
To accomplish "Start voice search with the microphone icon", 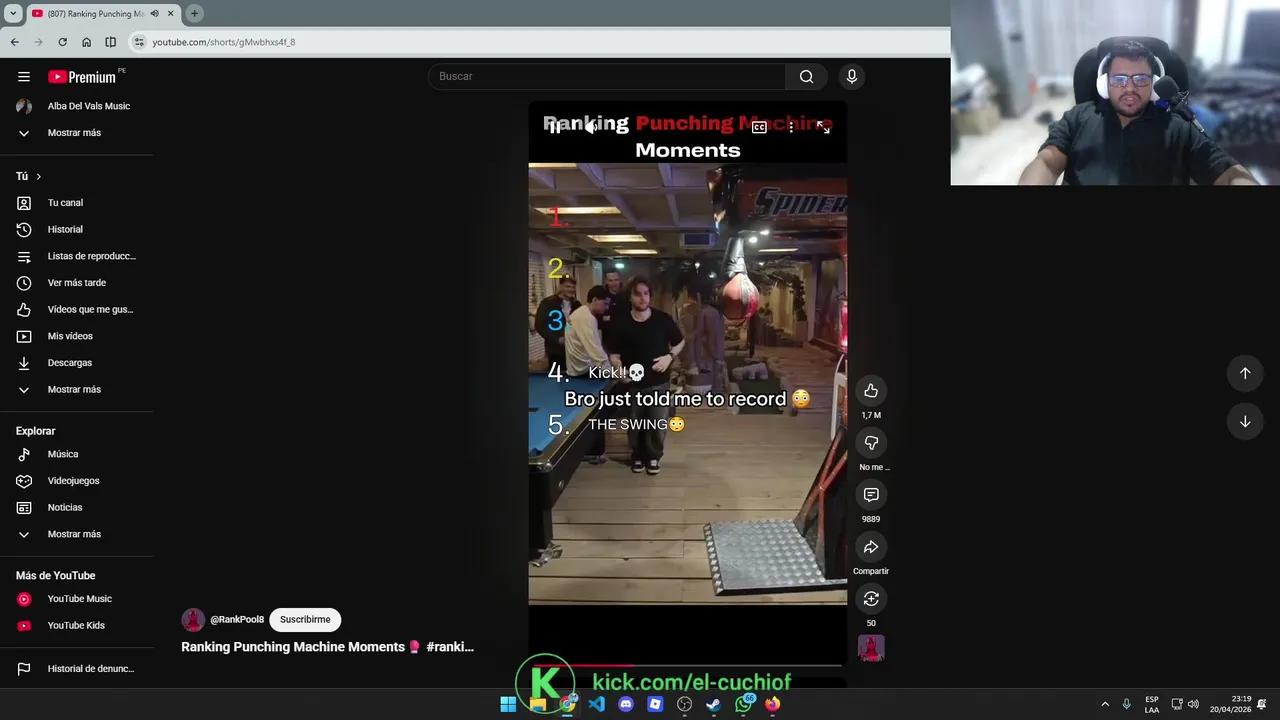I will [x=852, y=76].
